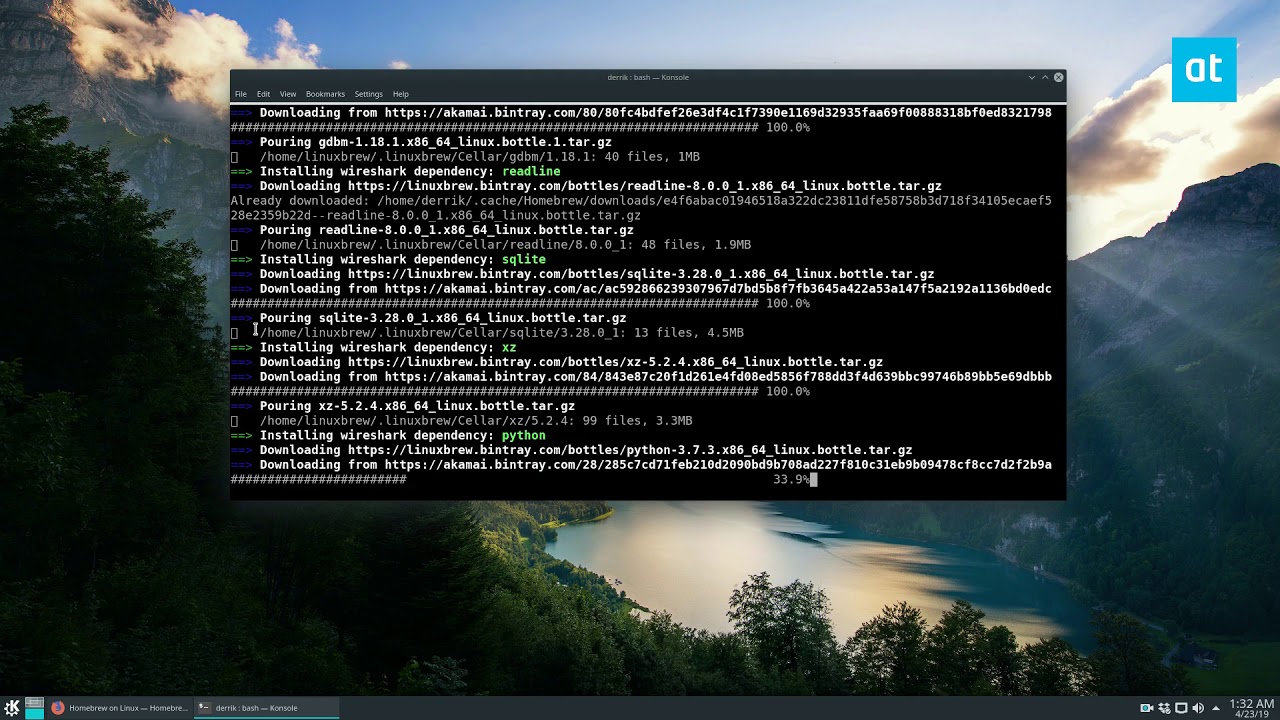Click the Cellar/sqlite path with 13 files
Viewport: 1280px width, 720px height.
502,333
